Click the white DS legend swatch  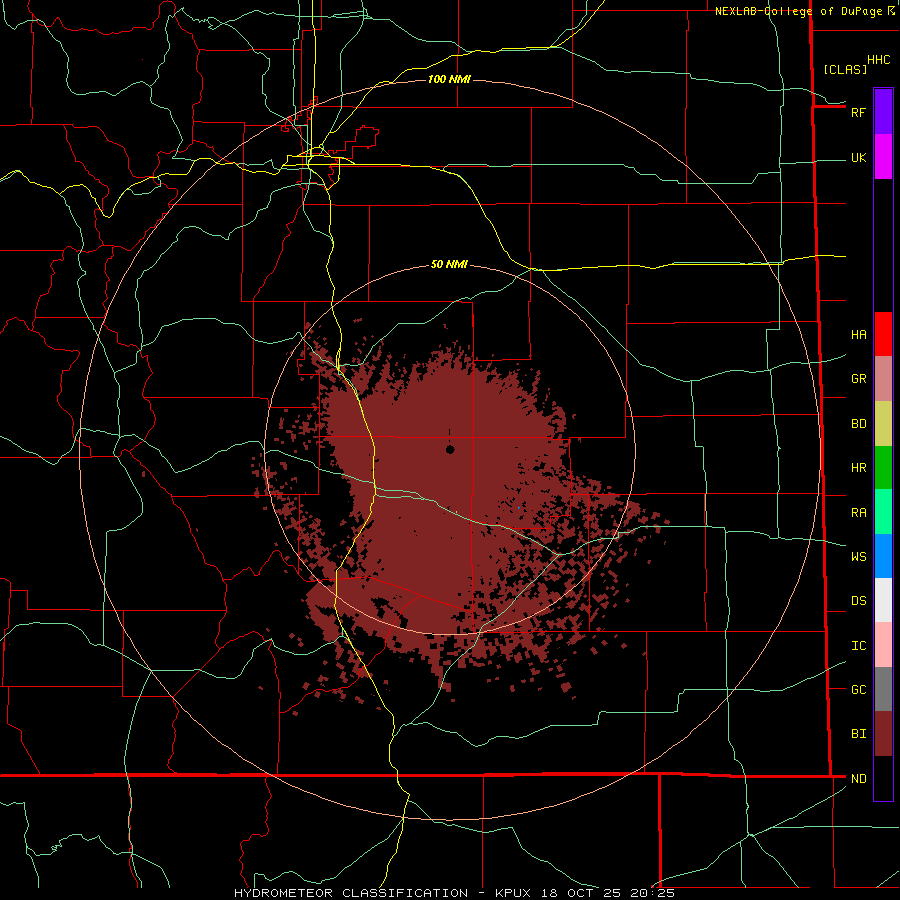pyautogui.click(x=883, y=600)
